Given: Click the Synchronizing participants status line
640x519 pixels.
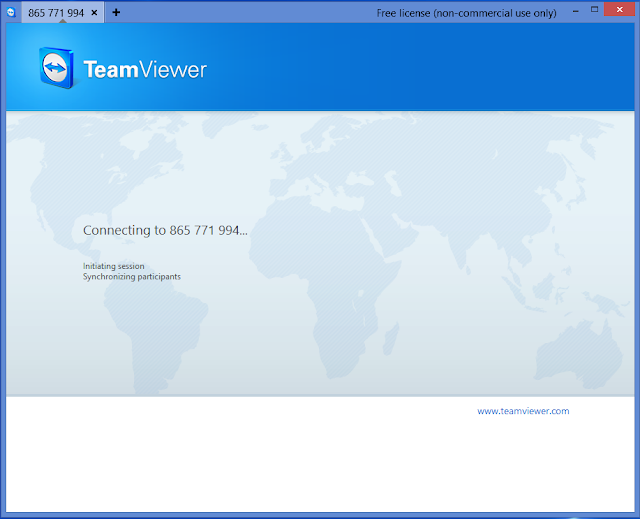Looking at the screenshot, I should [x=131, y=277].
